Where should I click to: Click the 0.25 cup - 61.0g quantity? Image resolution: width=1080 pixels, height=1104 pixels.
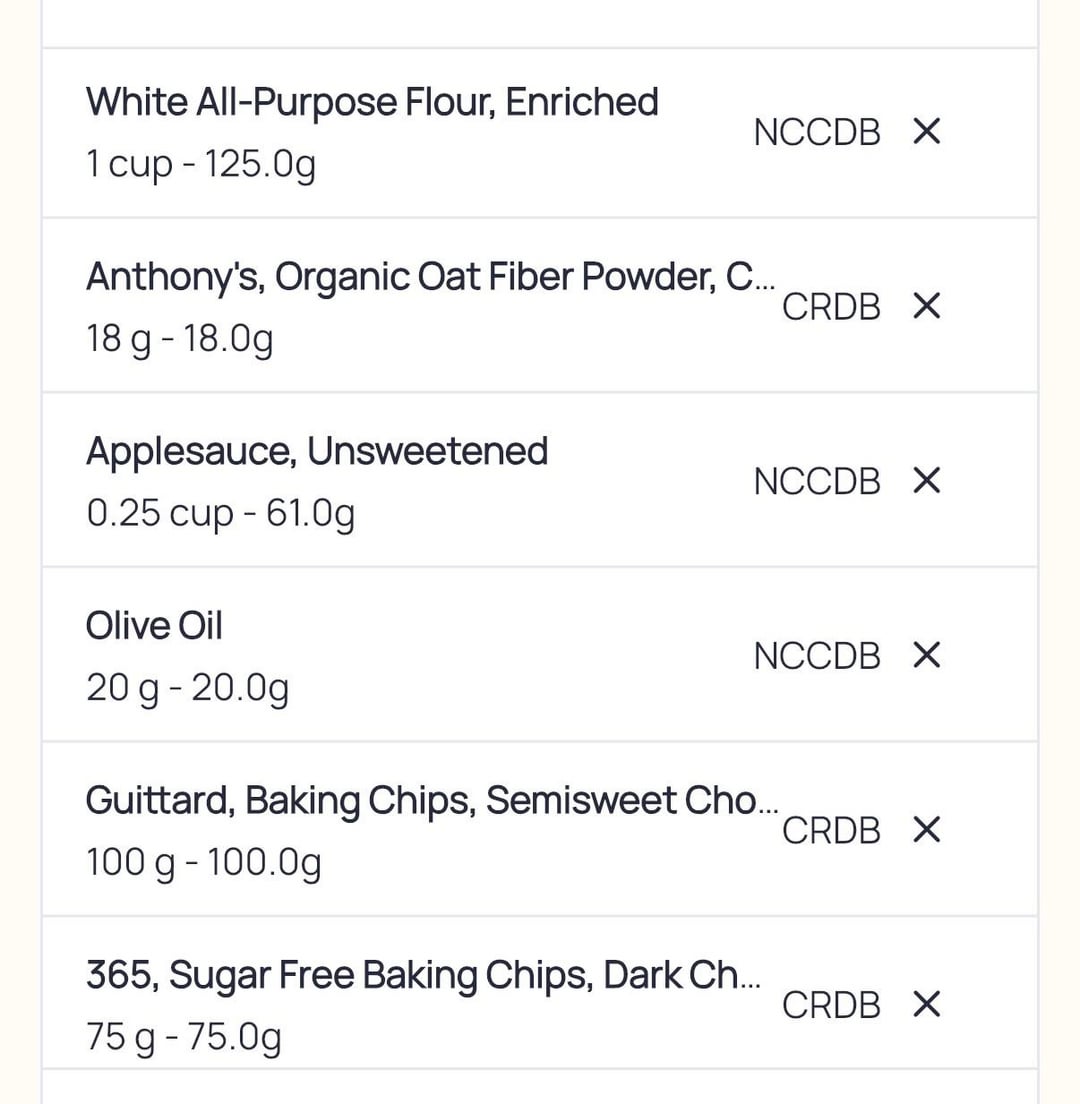[220, 513]
